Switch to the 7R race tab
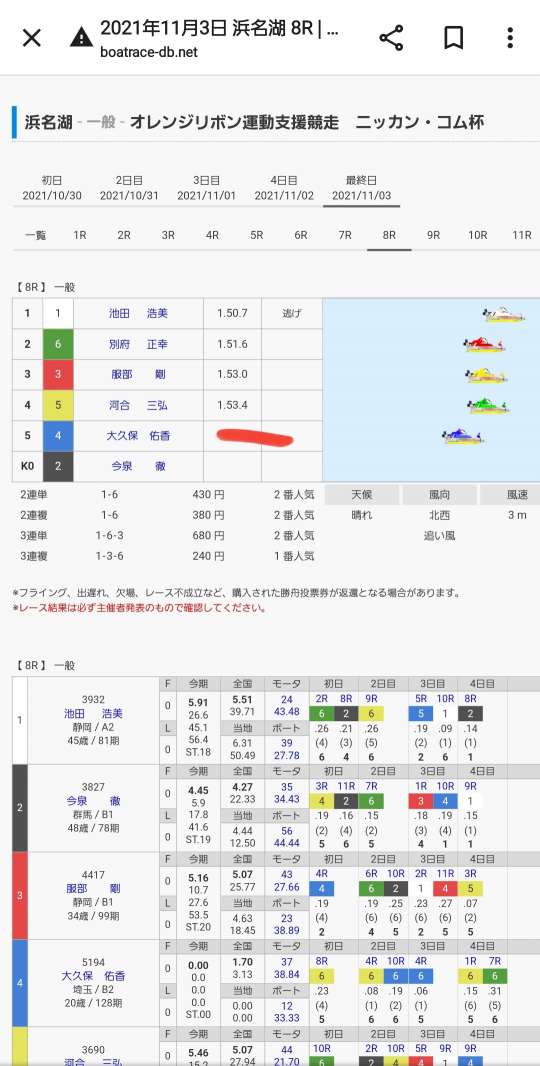This screenshot has height=1066, width=540. click(345, 235)
